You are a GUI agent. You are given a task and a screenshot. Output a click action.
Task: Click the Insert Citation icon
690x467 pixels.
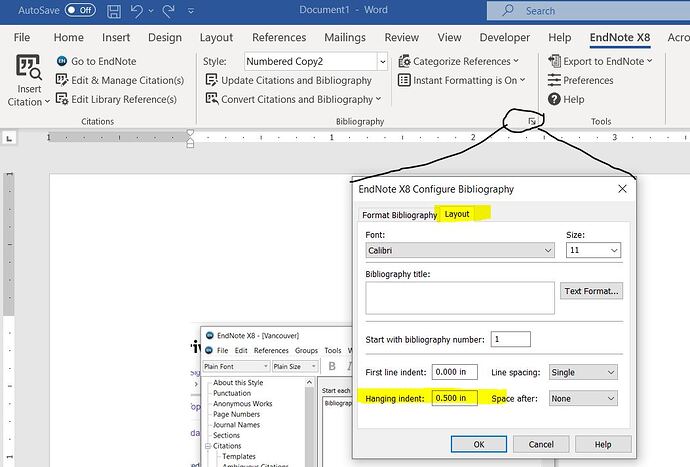point(29,67)
